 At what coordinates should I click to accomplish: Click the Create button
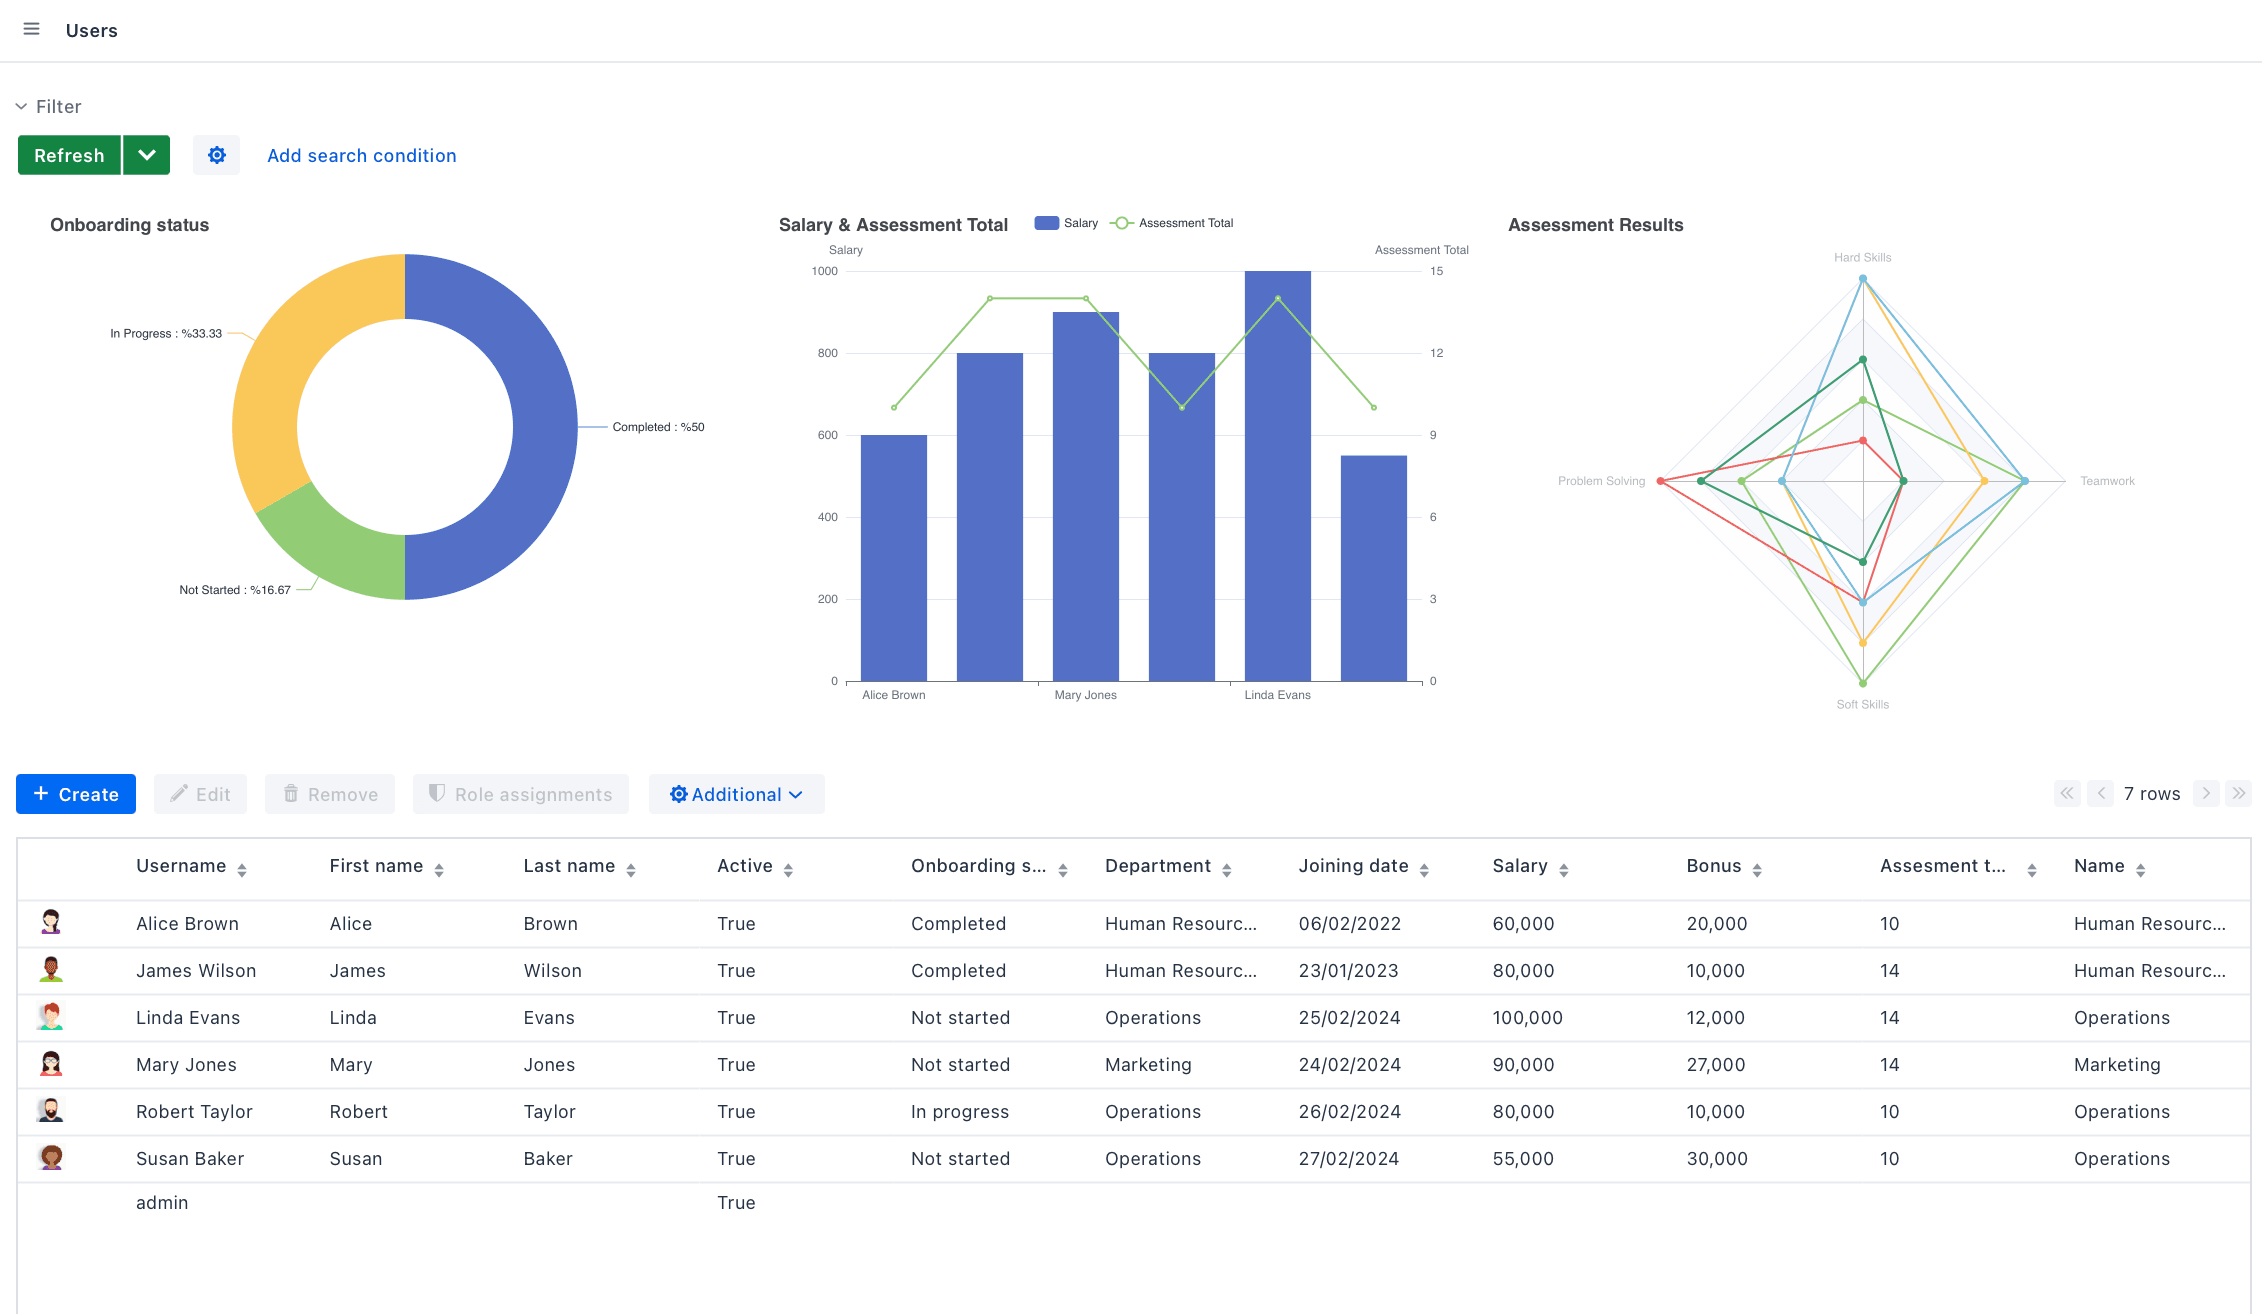[x=76, y=794]
